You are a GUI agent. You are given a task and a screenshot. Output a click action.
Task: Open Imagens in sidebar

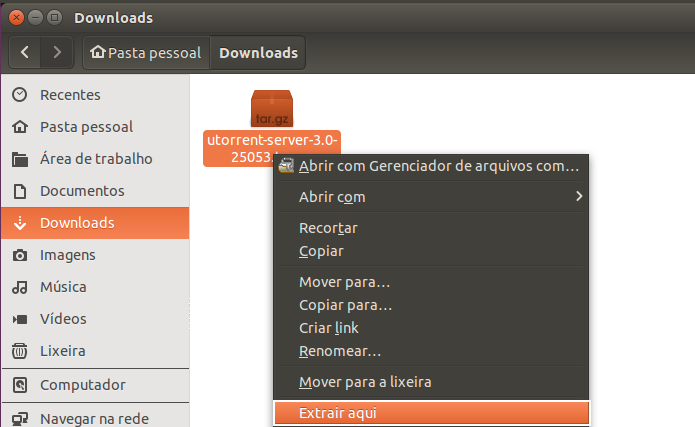pyautogui.click(x=95, y=255)
